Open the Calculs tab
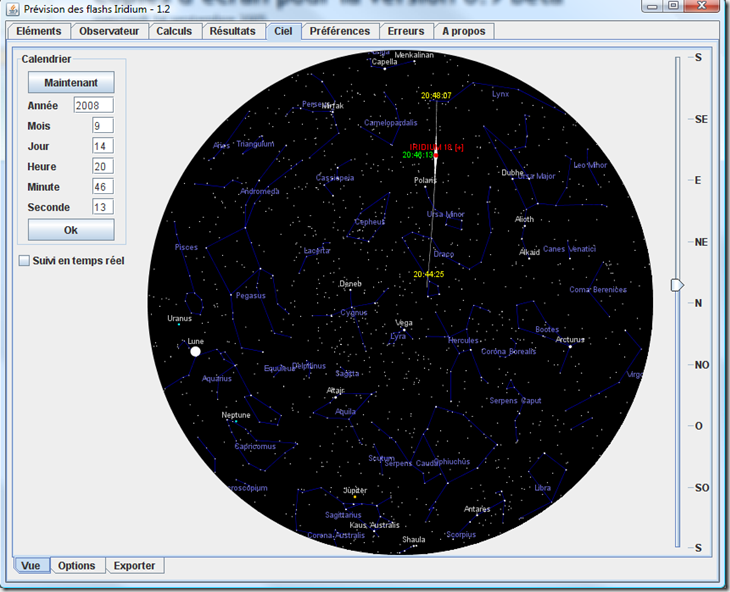The image size is (730, 592). 174,31
